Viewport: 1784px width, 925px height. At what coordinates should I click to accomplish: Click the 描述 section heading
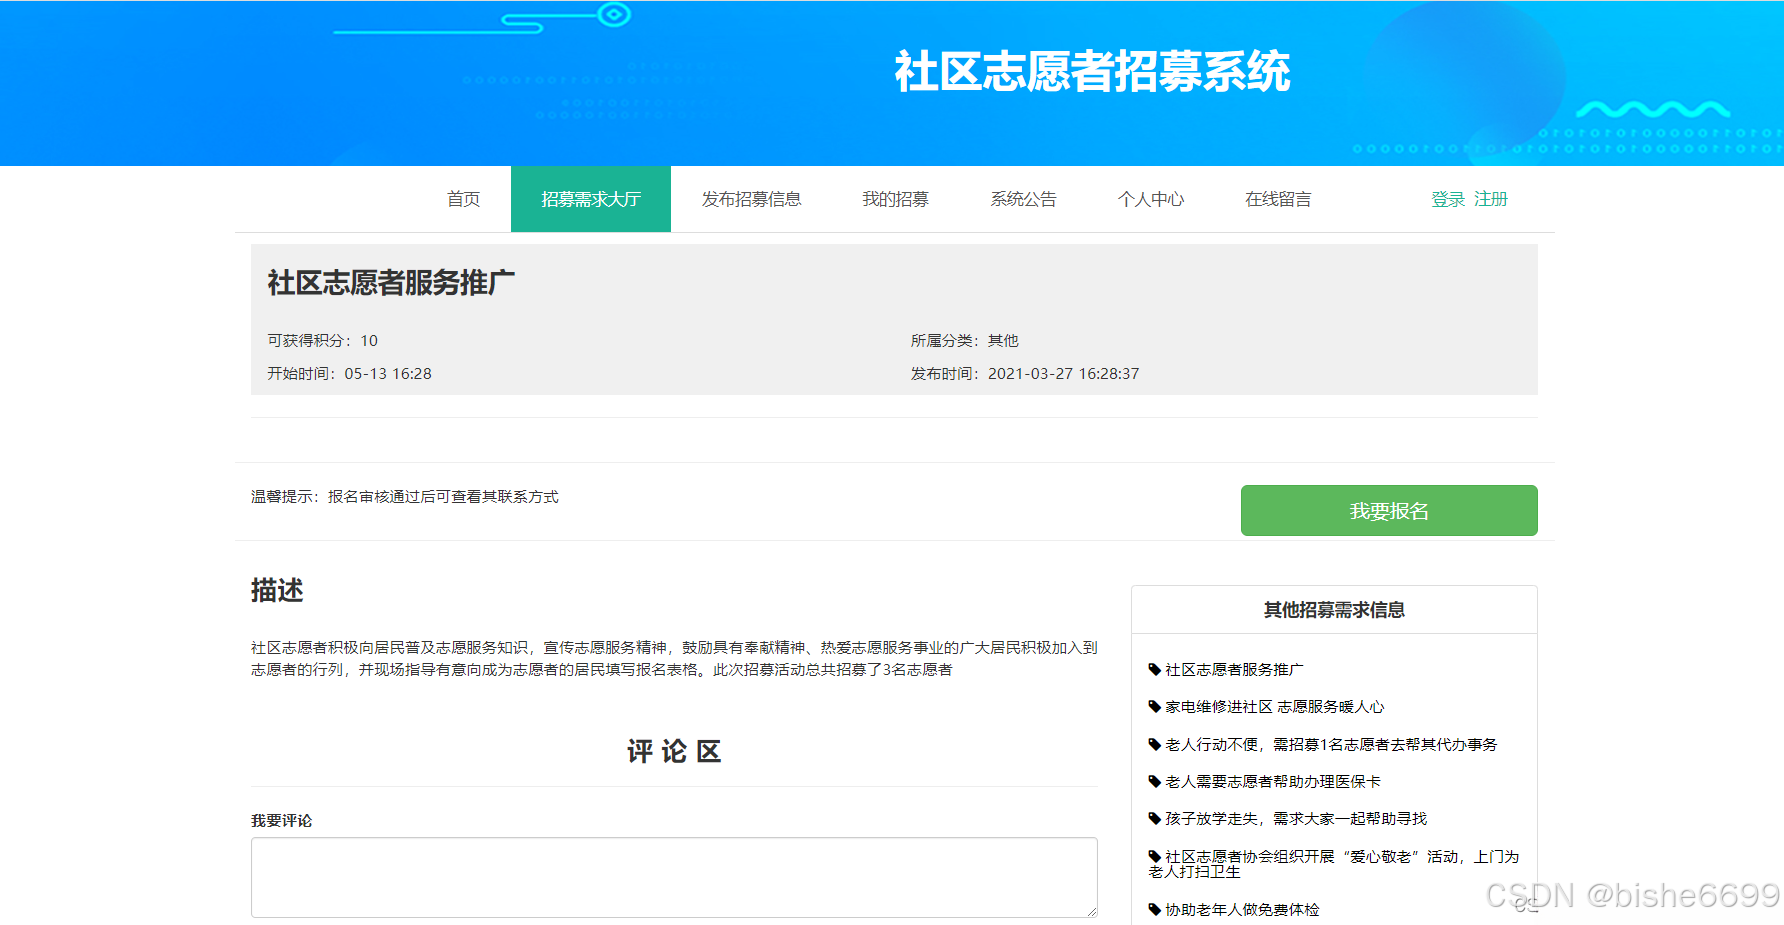(277, 590)
